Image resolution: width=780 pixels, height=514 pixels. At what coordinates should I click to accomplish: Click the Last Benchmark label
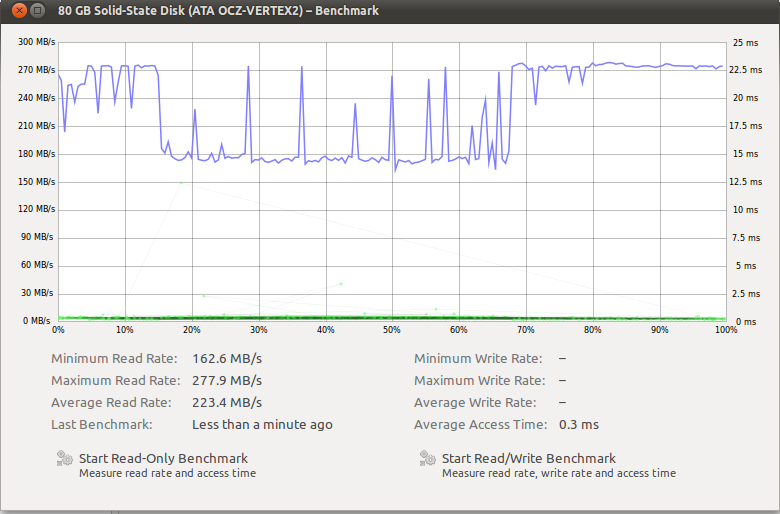(x=101, y=424)
